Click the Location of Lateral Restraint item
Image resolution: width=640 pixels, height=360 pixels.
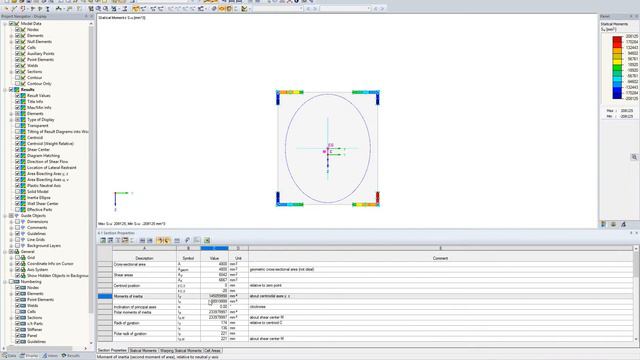coord(51,168)
